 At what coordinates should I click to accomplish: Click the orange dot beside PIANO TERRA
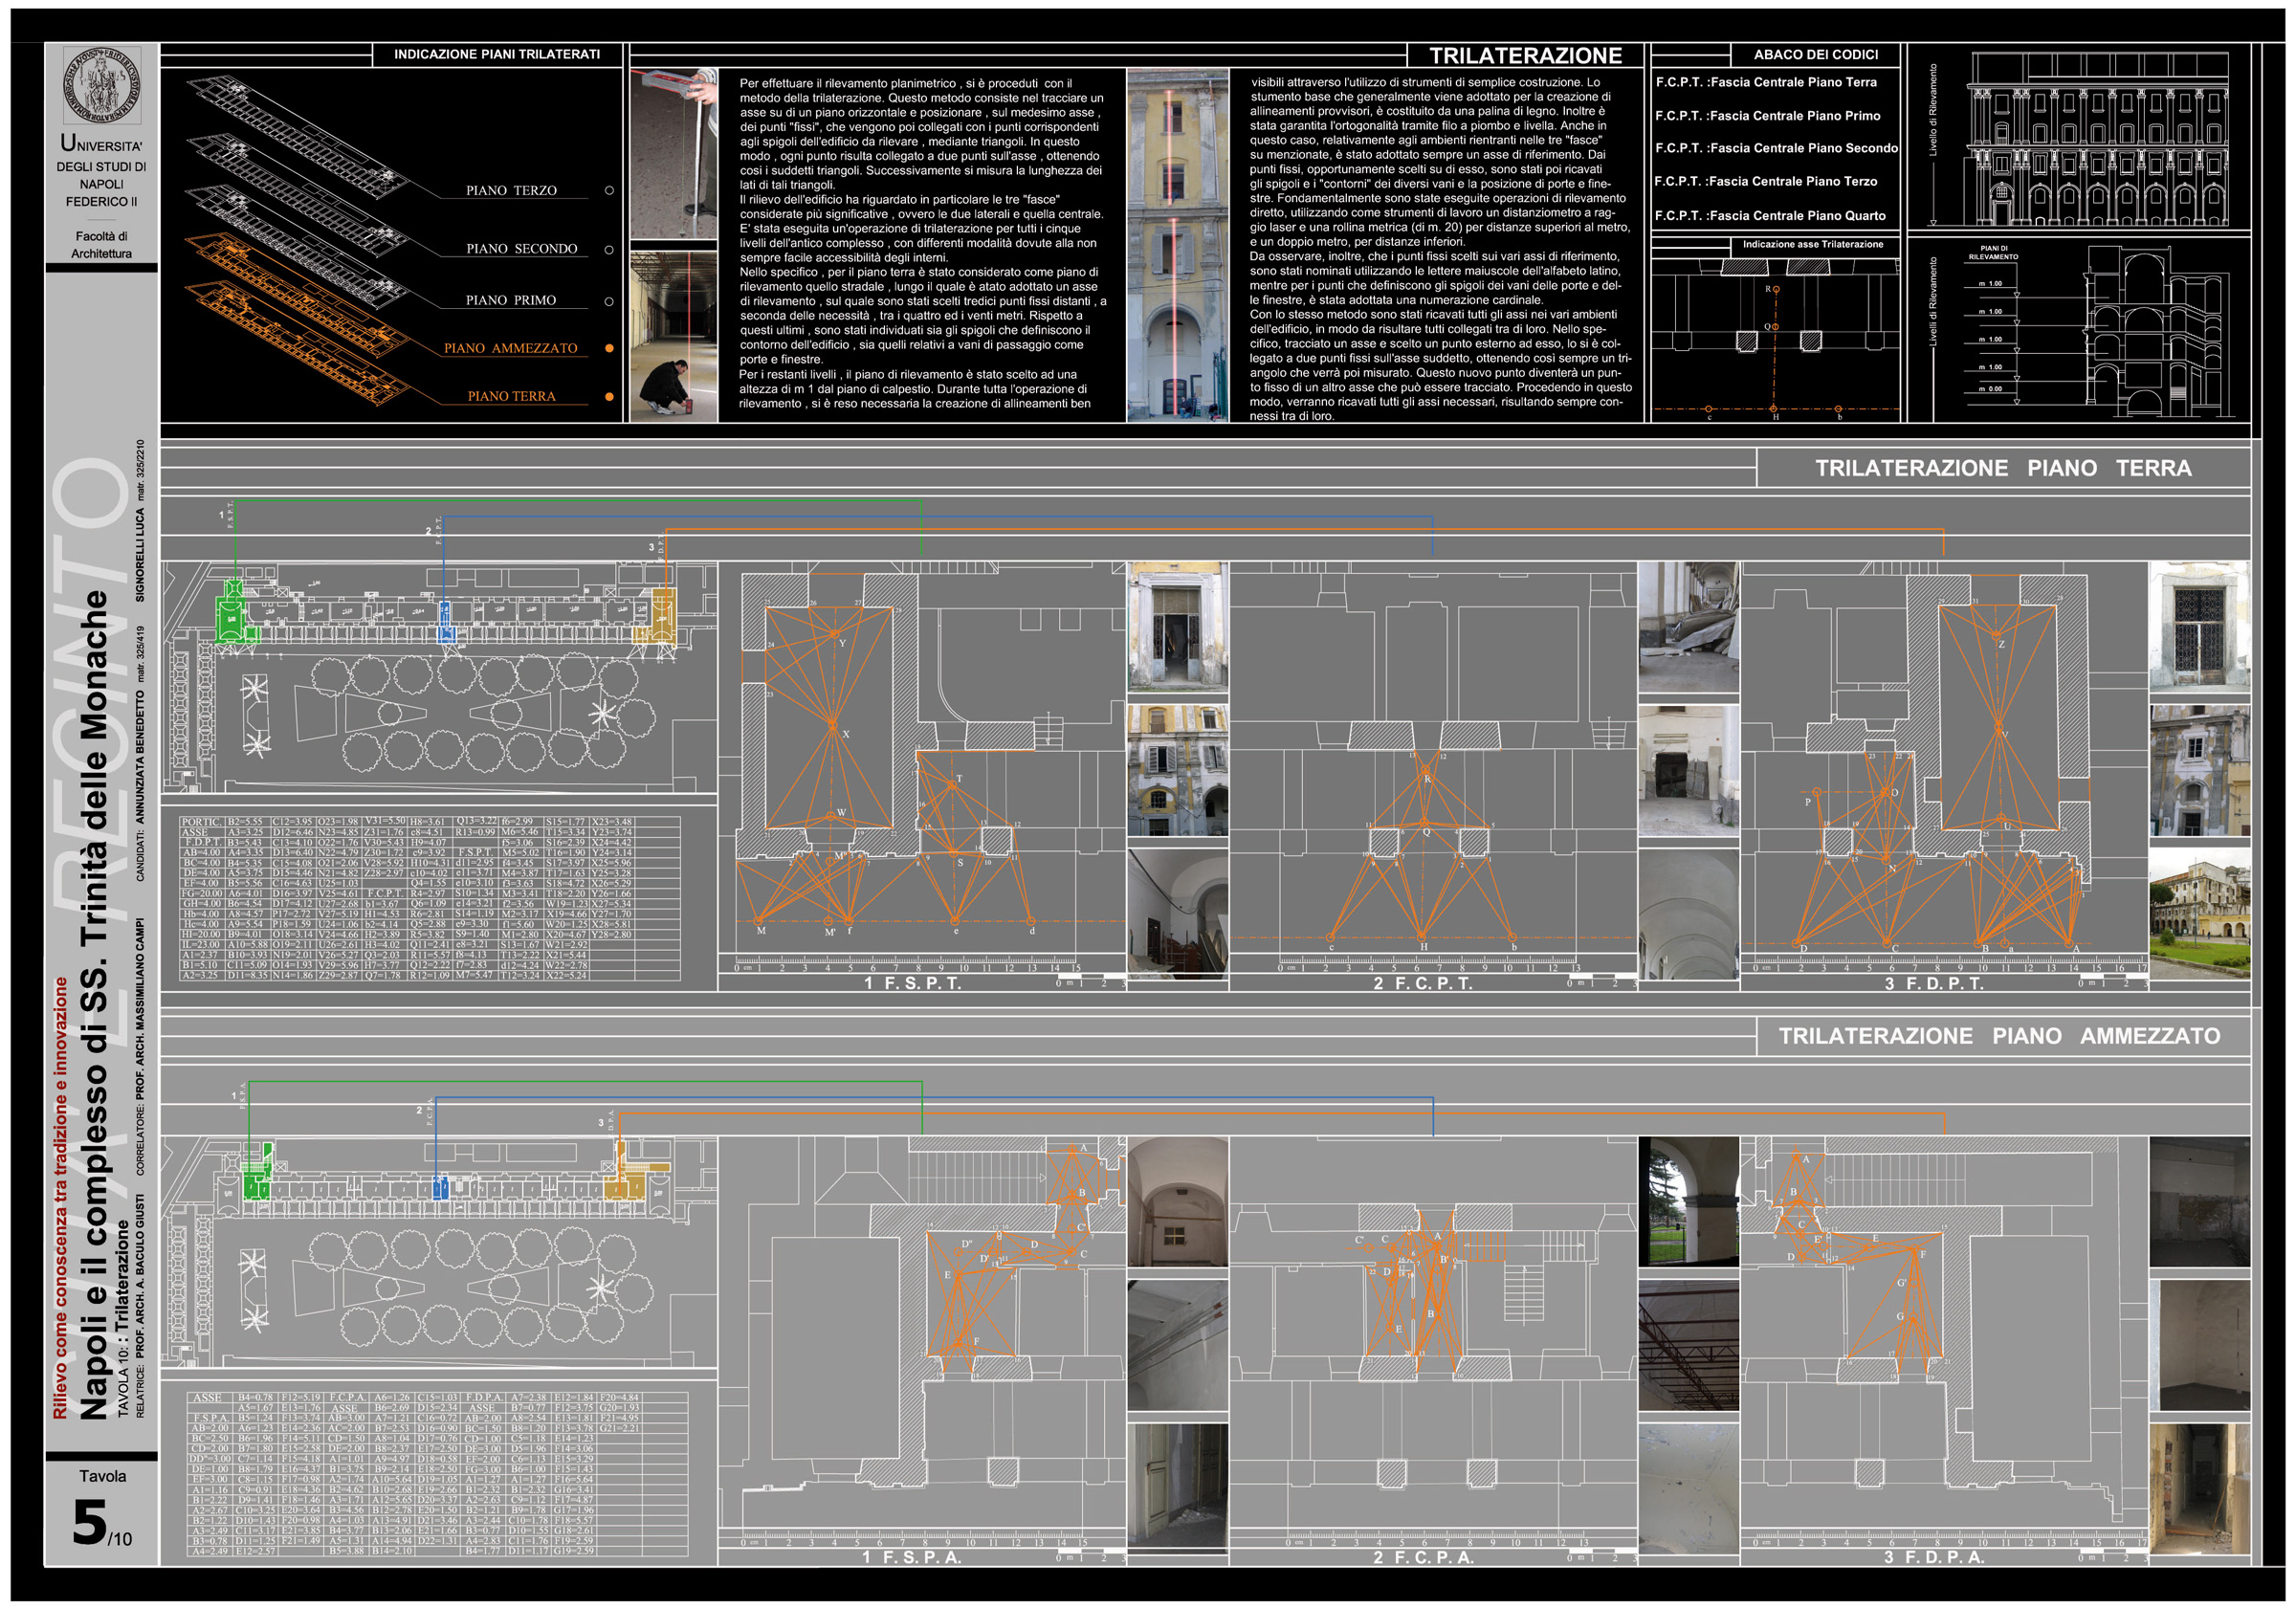pos(609,396)
